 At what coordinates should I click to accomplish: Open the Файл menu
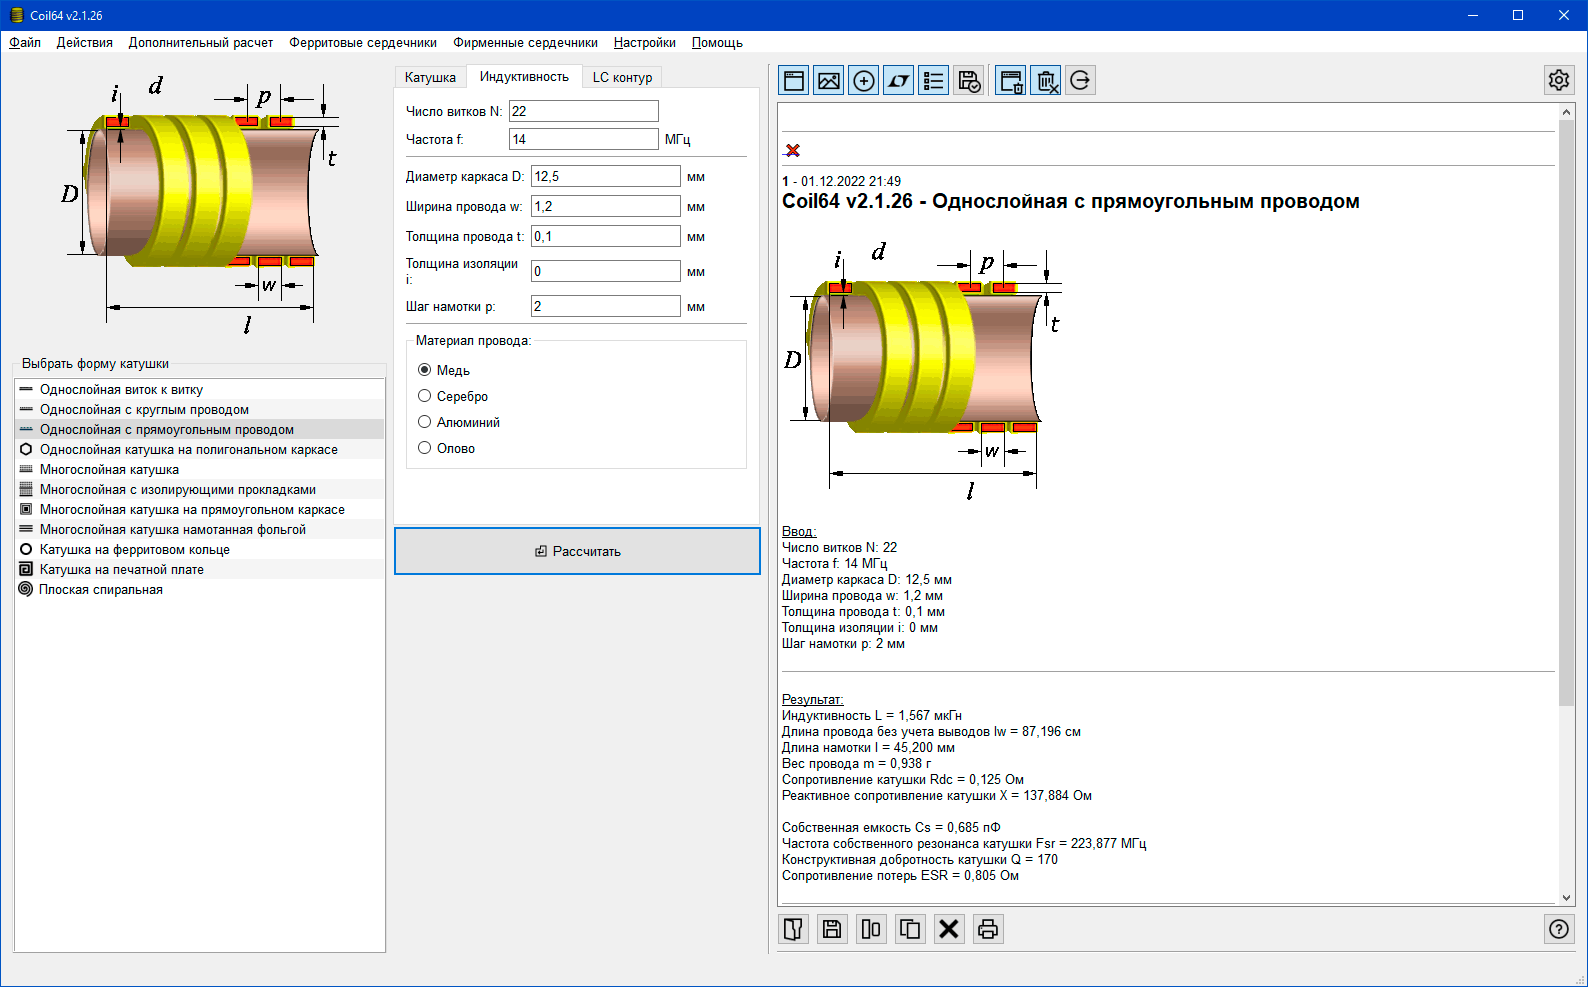[x=25, y=43]
